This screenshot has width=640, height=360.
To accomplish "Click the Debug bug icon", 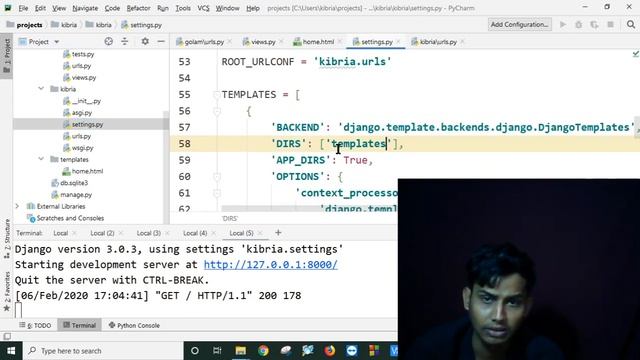I will tap(578, 24).
